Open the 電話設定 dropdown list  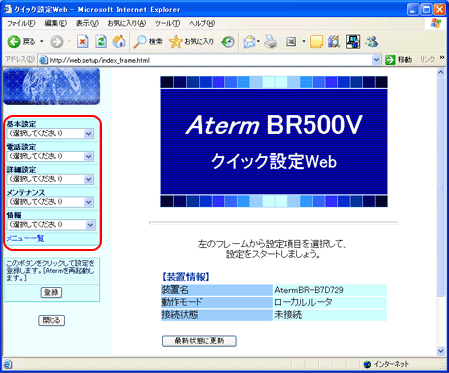(x=50, y=156)
